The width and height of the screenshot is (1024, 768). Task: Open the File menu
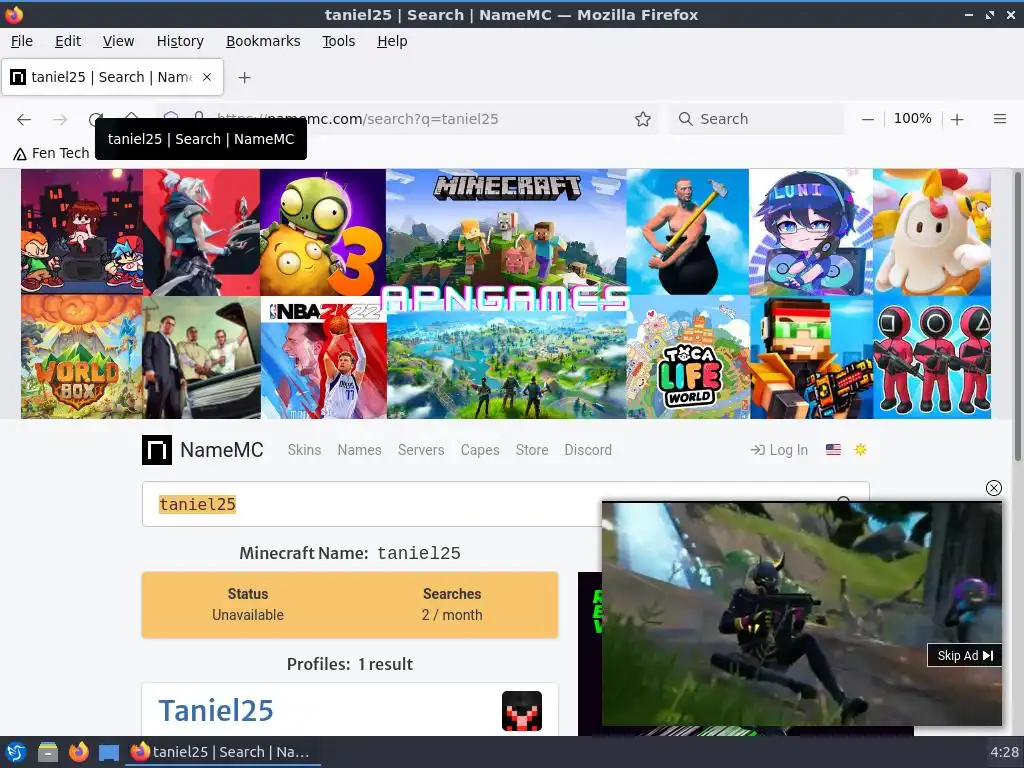click(x=22, y=41)
